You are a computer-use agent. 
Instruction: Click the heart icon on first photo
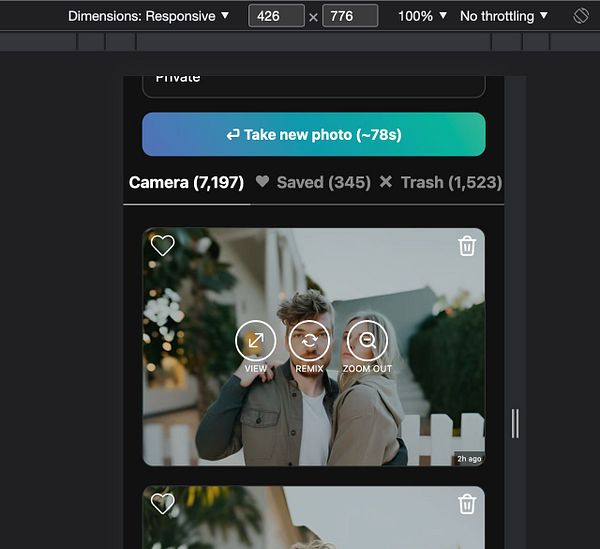(x=163, y=245)
